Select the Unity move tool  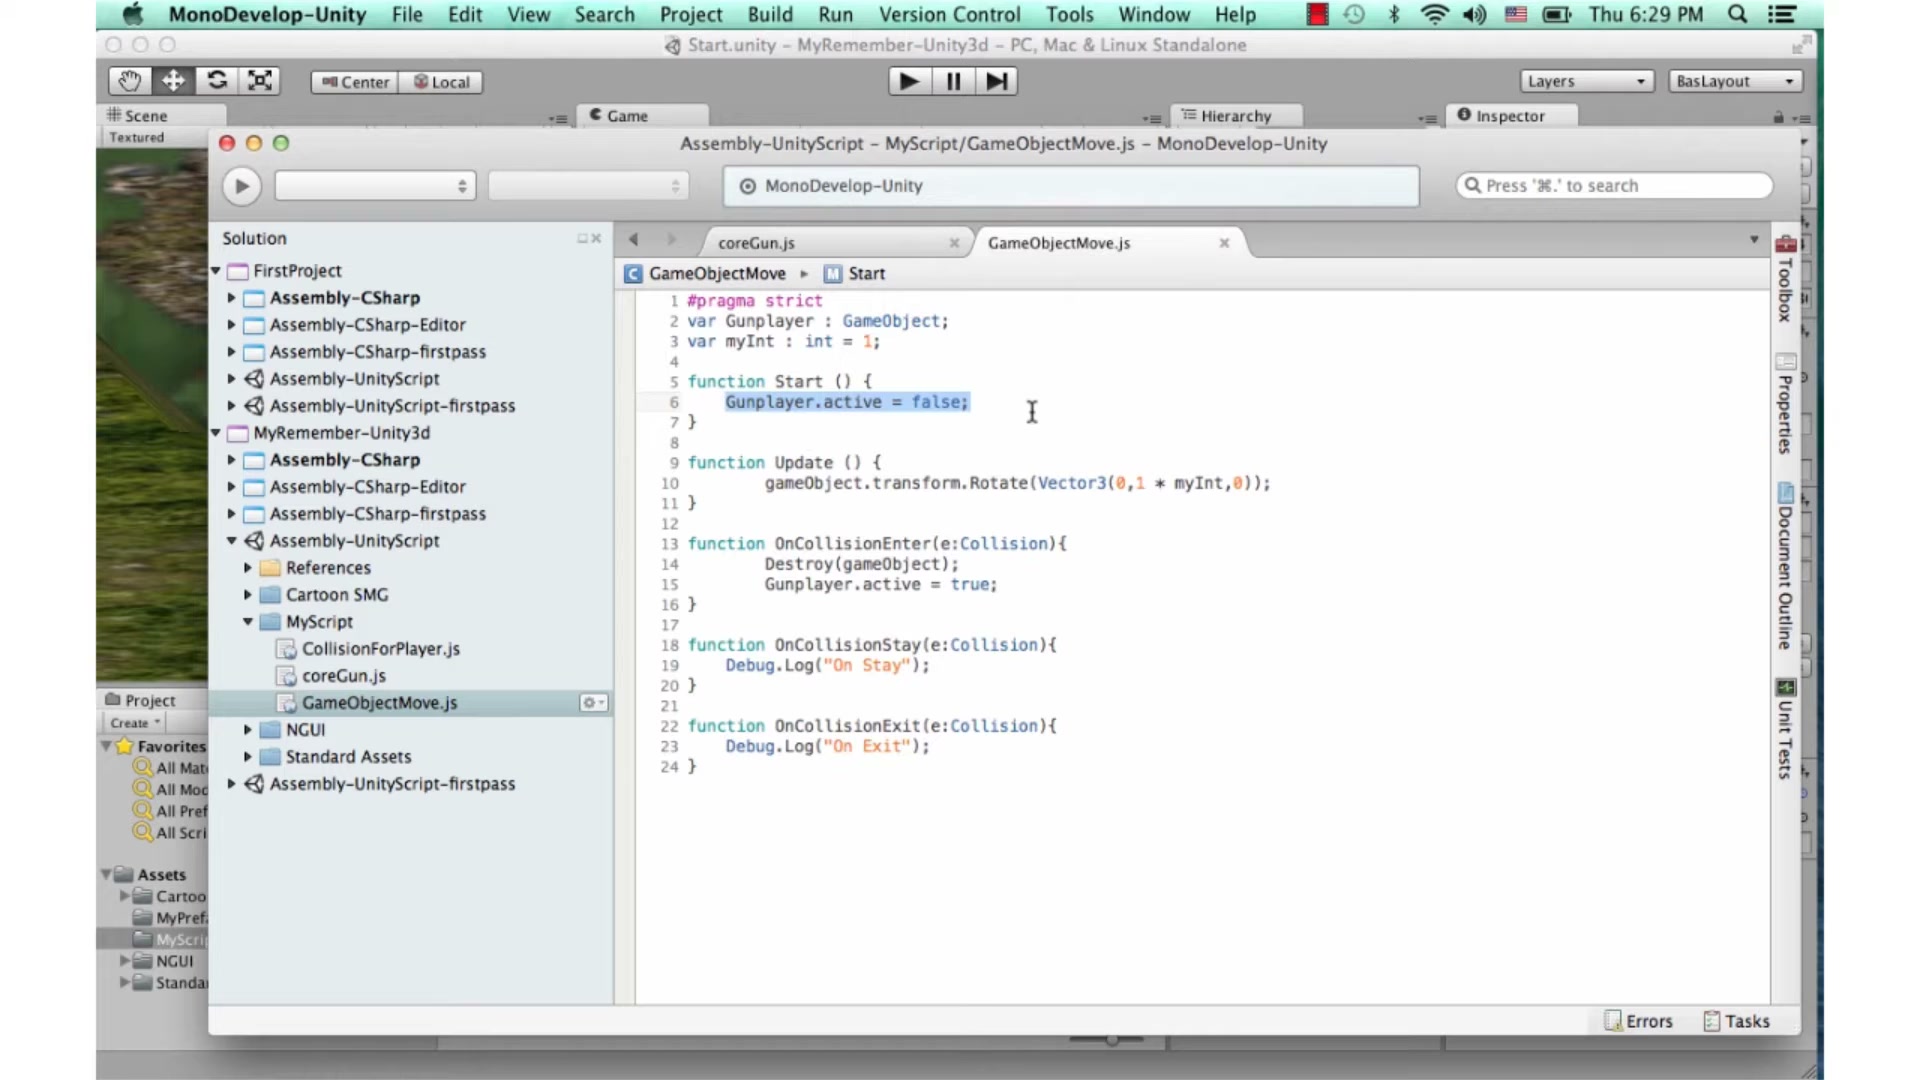(173, 81)
